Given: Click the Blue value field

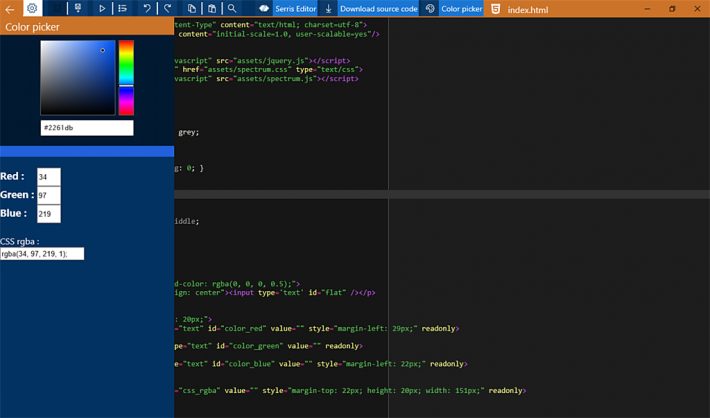Looking at the screenshot, I should click(x=49, y=214).
